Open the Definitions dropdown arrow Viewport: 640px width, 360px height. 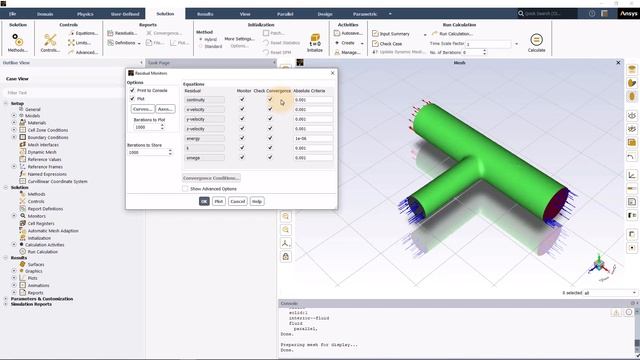139,43
